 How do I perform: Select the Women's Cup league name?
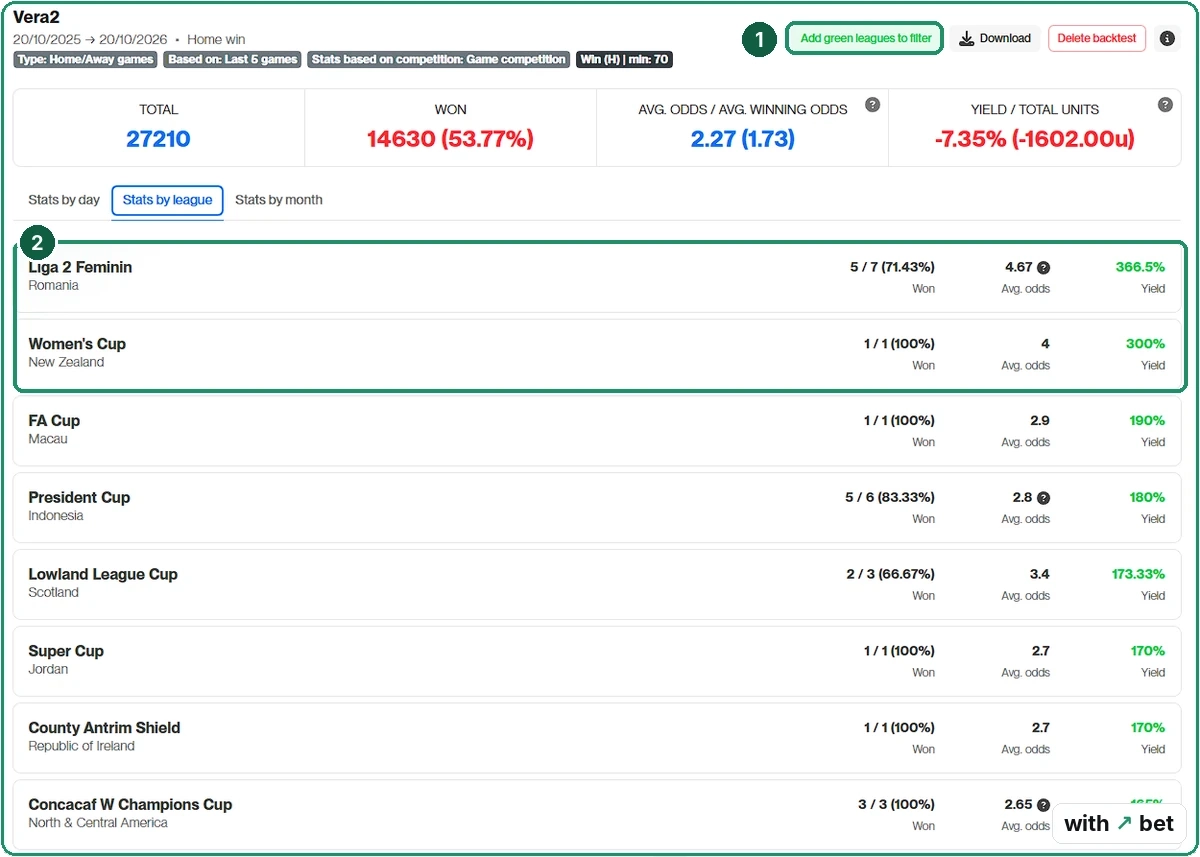[x=77, y=344]
